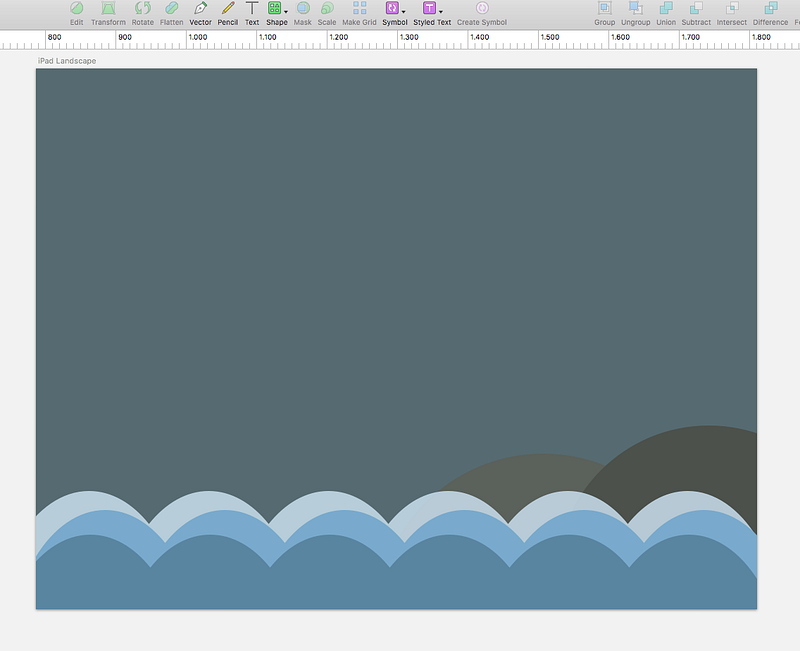The width and height of the screenshot is (800, 651).
Task: Select the Rotate tool
Action: [x=143, y=8]
